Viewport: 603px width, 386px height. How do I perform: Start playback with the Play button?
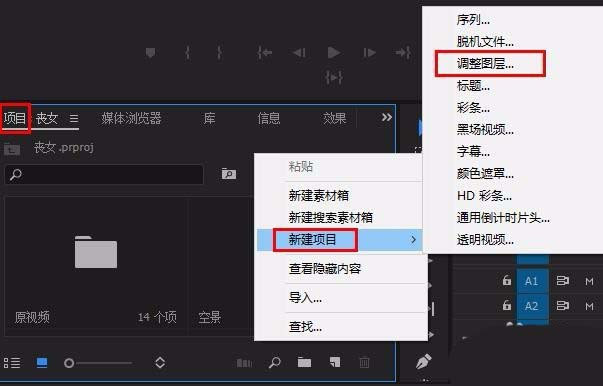tap(334, 52)
